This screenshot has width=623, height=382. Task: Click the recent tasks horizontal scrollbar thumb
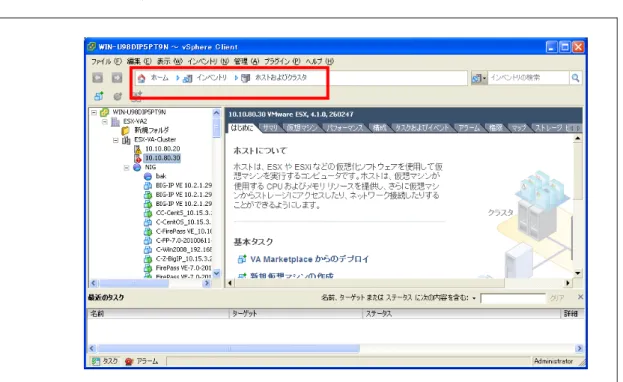tap(228, 349)
